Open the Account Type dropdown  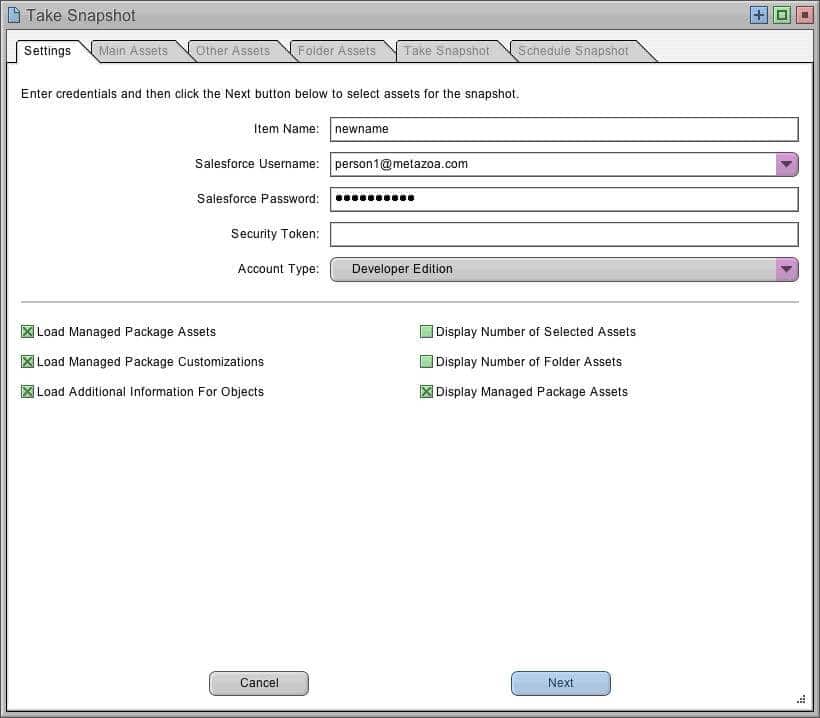(564, 269)
